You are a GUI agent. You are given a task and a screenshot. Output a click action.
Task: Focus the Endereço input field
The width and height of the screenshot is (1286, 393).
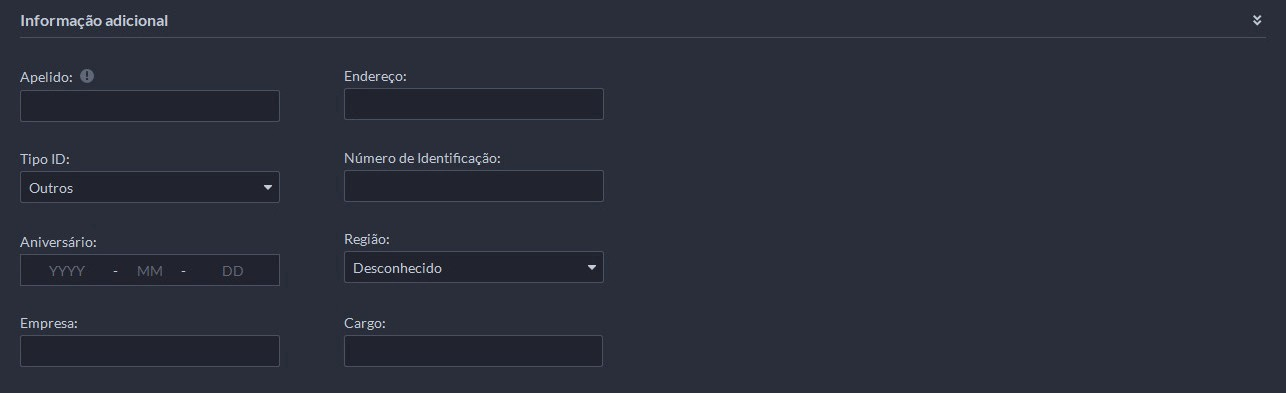pos(474,104)
